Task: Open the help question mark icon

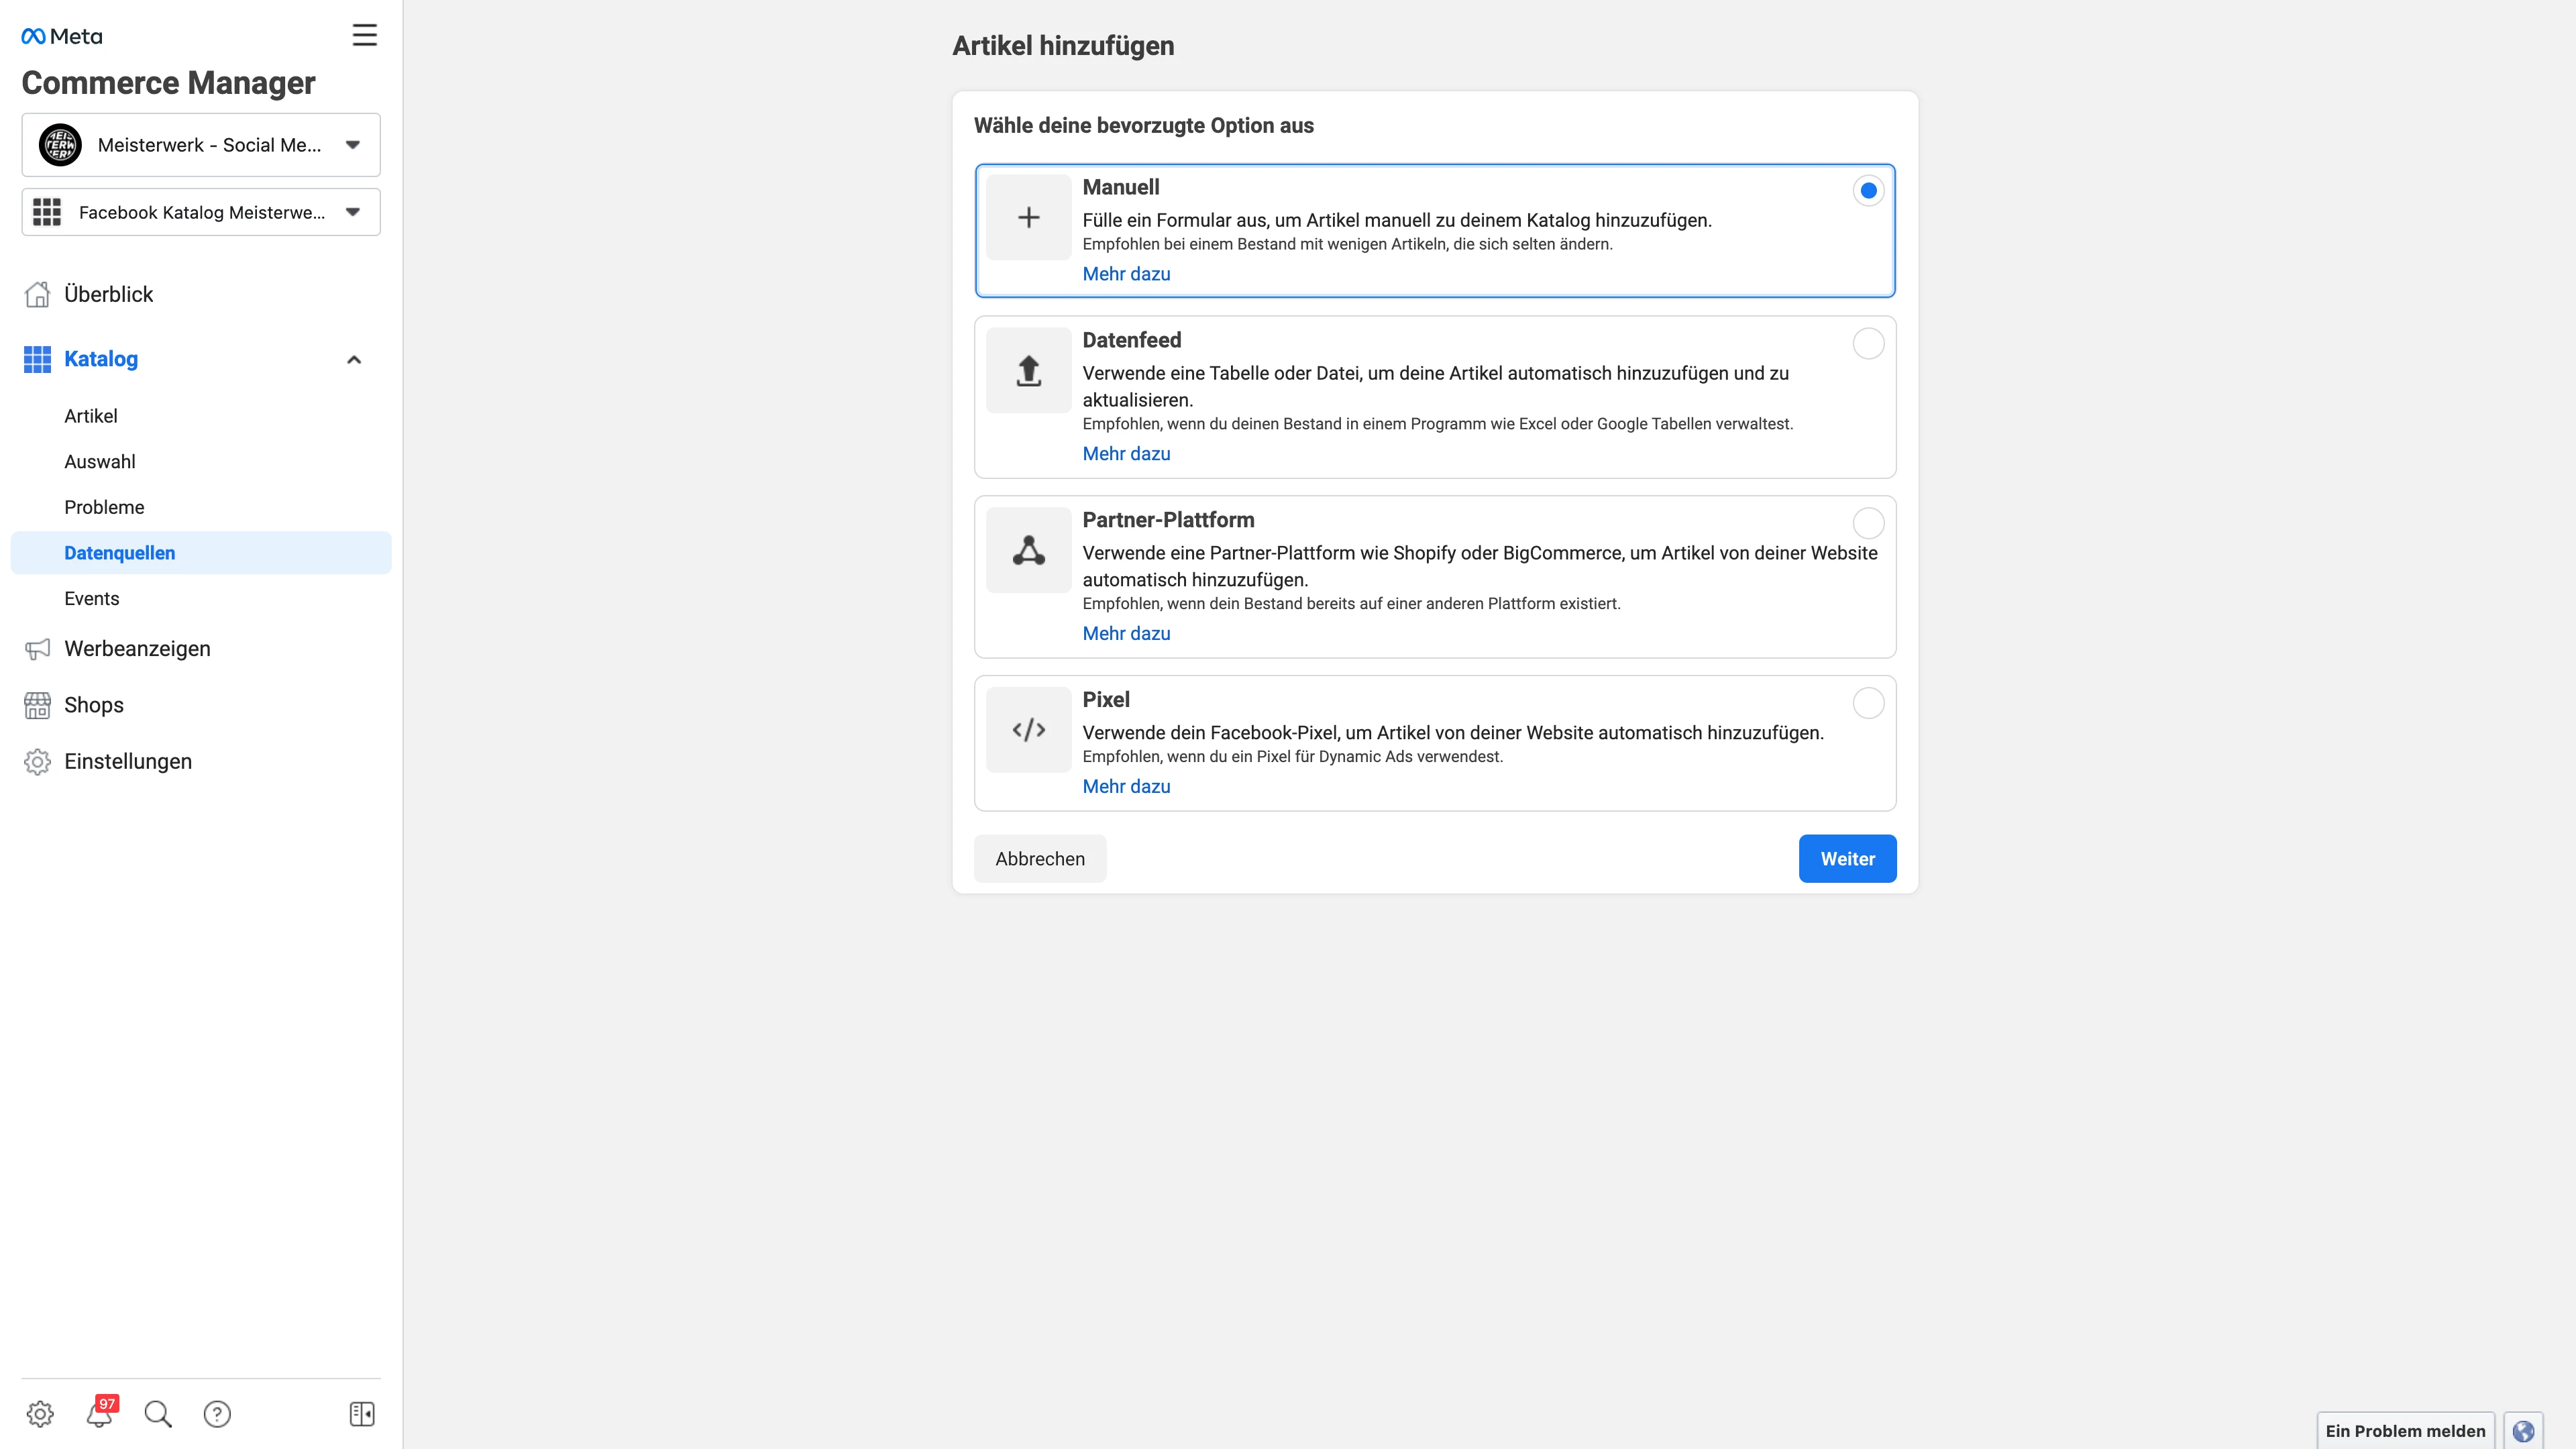Action: 217,1414
